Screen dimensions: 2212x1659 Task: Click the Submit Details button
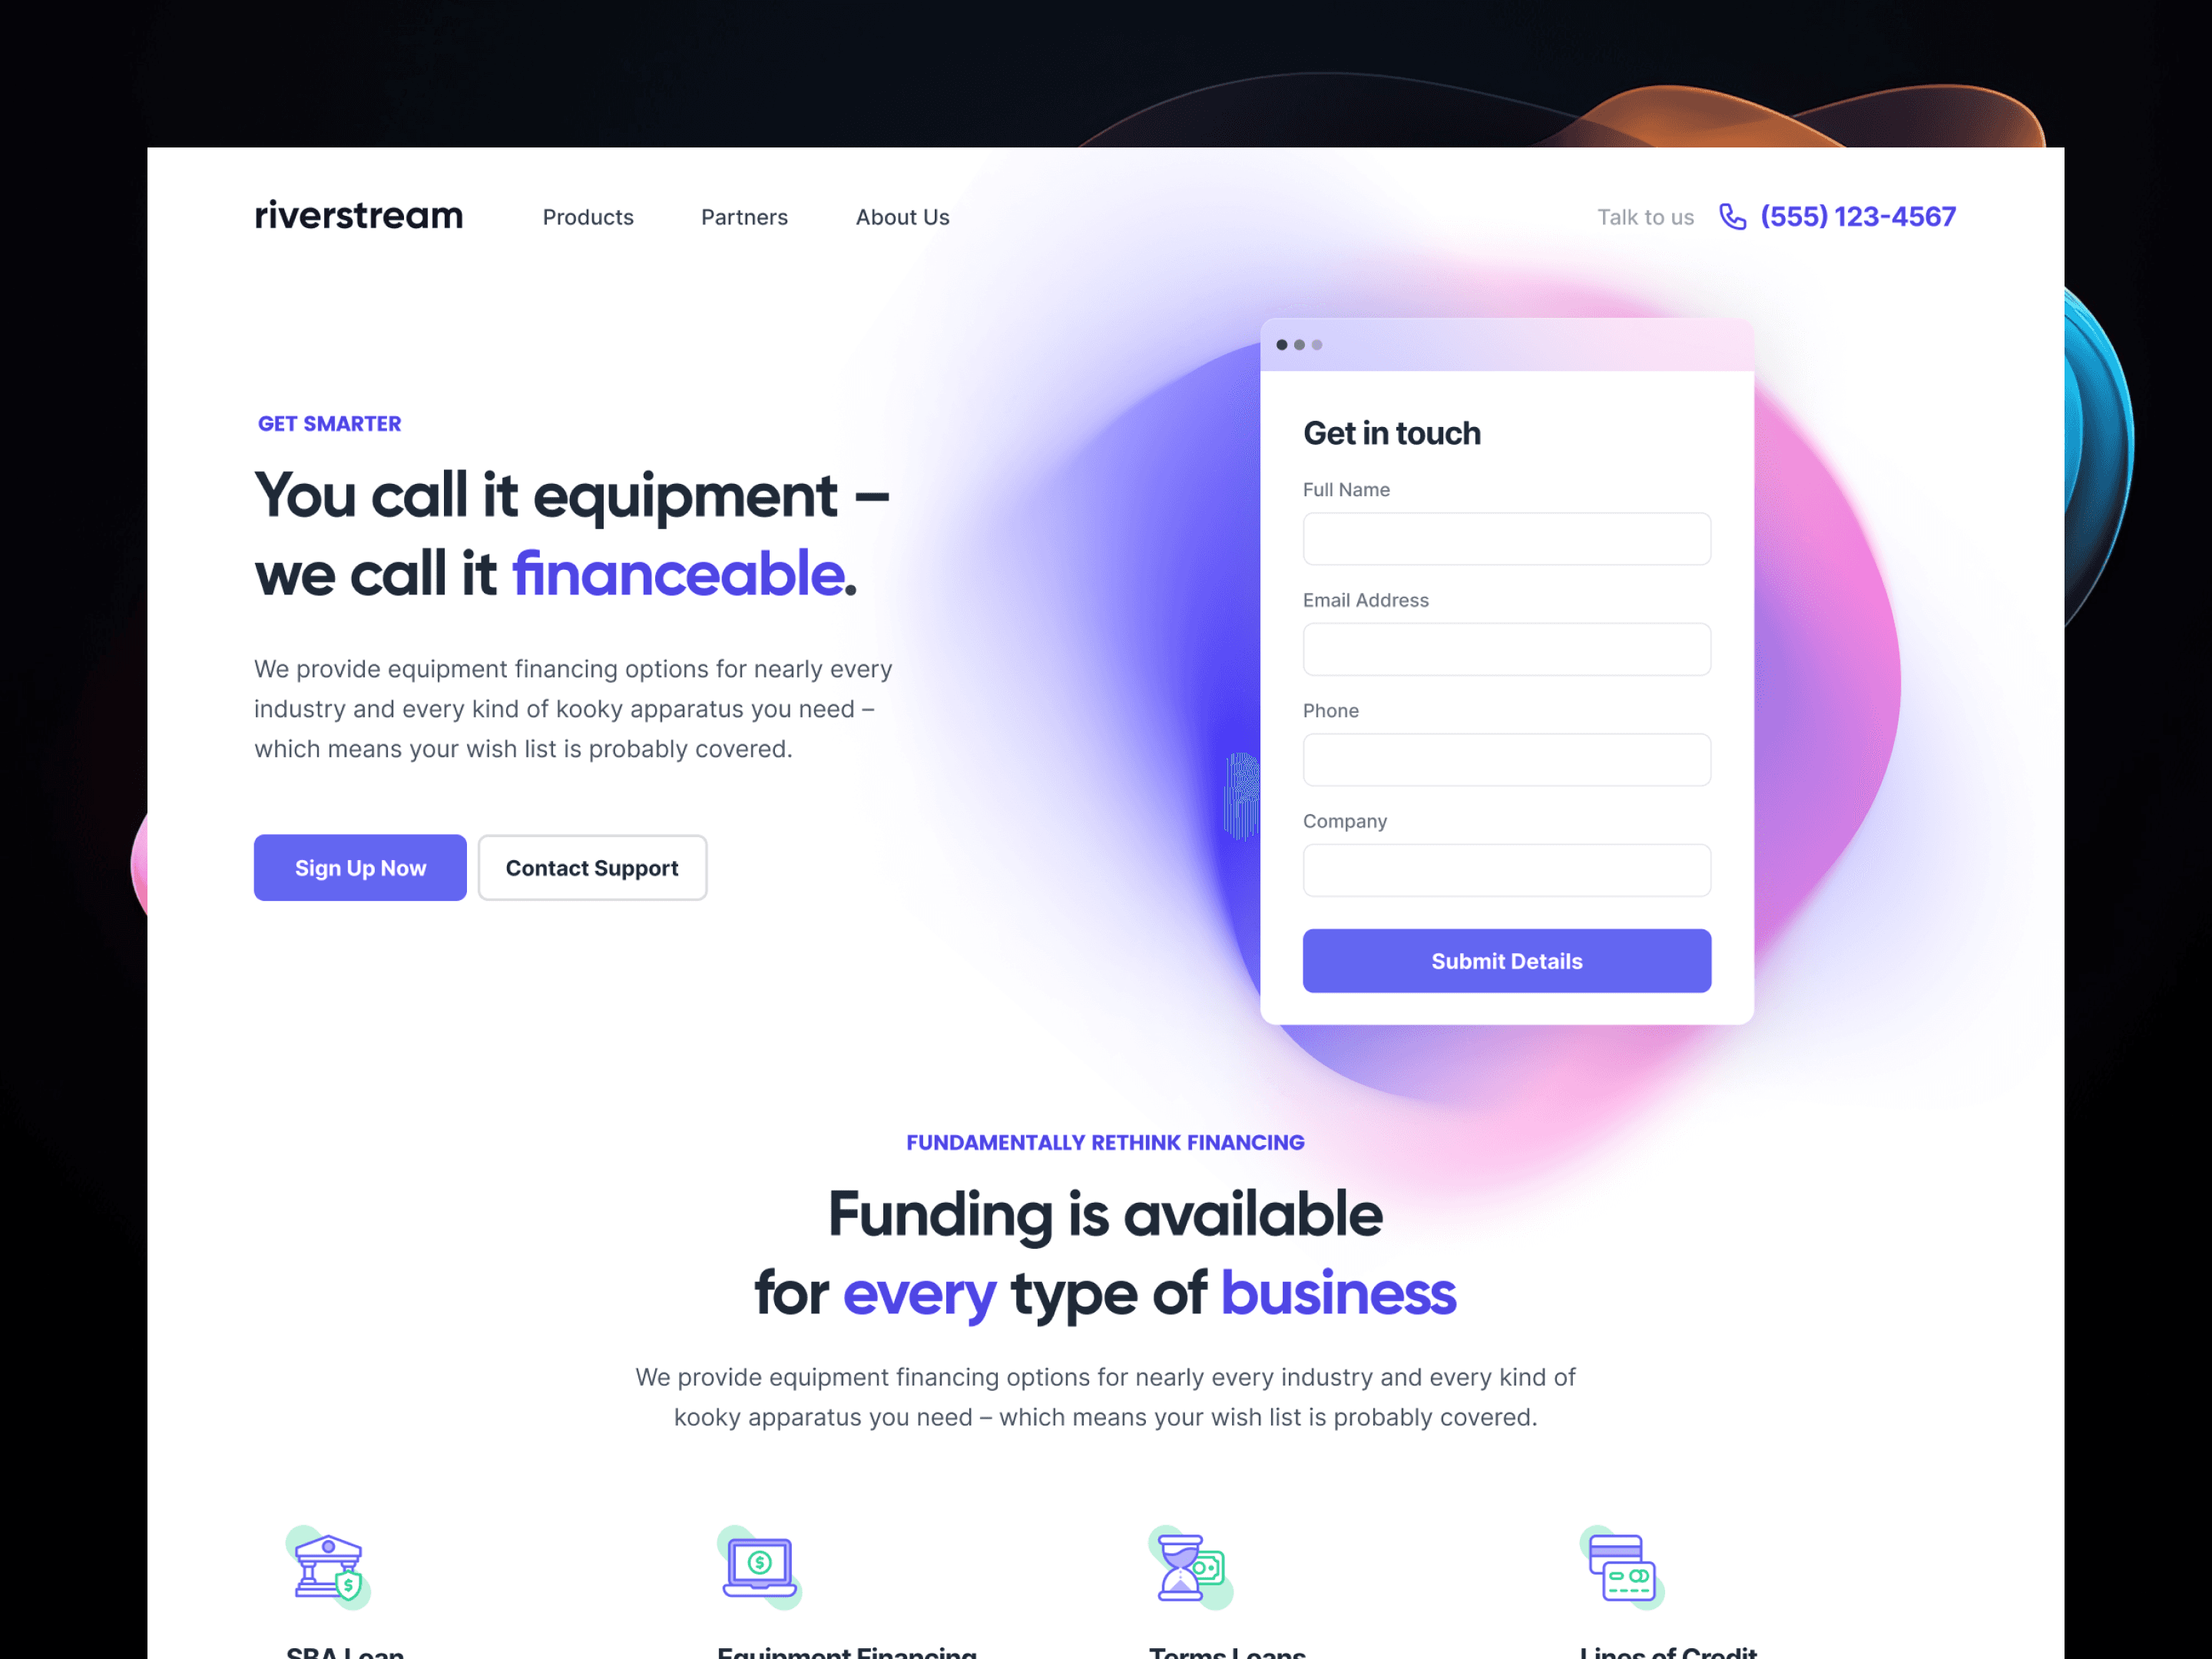(x=1505, y=960)
